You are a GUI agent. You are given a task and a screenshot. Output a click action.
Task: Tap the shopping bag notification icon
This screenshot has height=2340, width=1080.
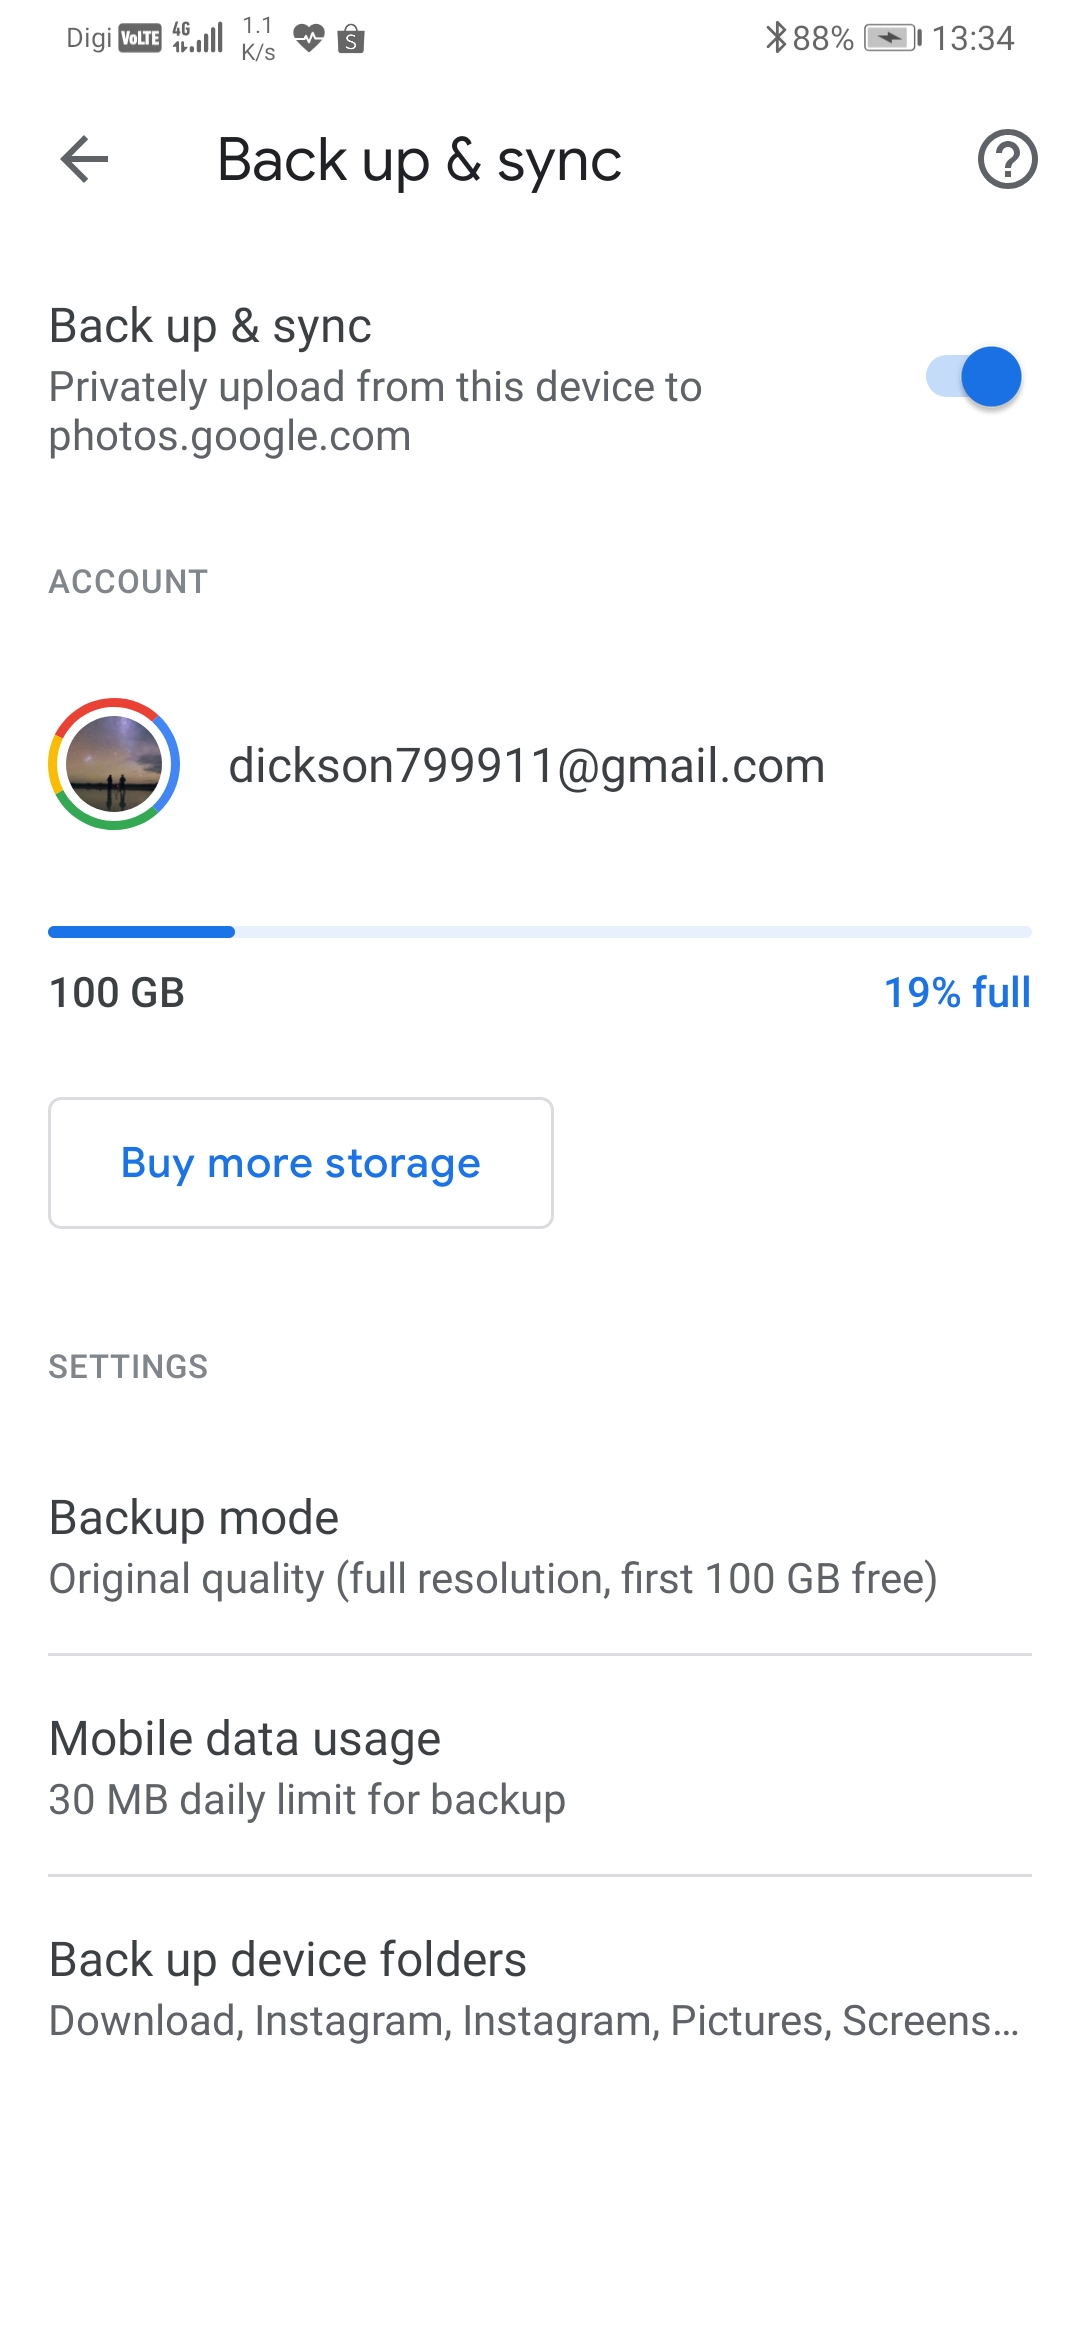point(351,40)
